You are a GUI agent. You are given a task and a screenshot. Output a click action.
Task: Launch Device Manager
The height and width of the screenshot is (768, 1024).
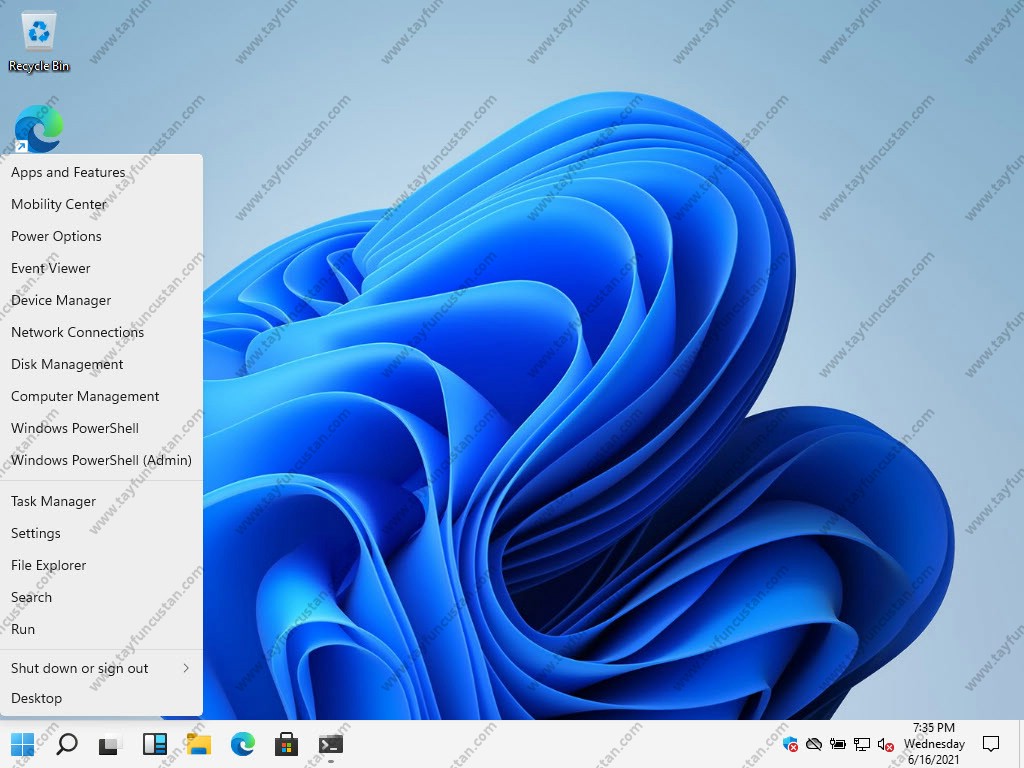(x=101, y=300)
